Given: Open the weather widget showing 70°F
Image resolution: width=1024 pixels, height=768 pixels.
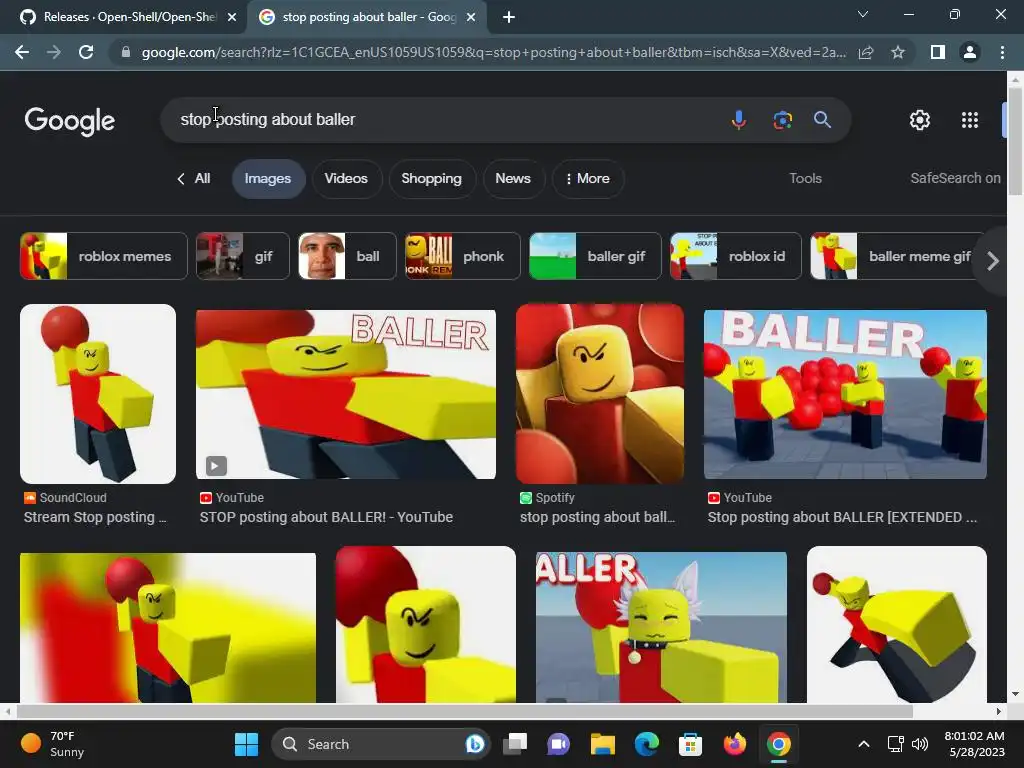Looking at the screenshot, I should (54, 744).
